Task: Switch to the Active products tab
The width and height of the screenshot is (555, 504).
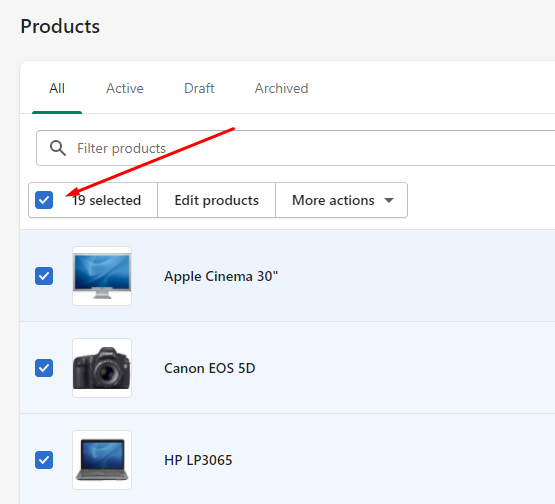Action: coord(125,88)
